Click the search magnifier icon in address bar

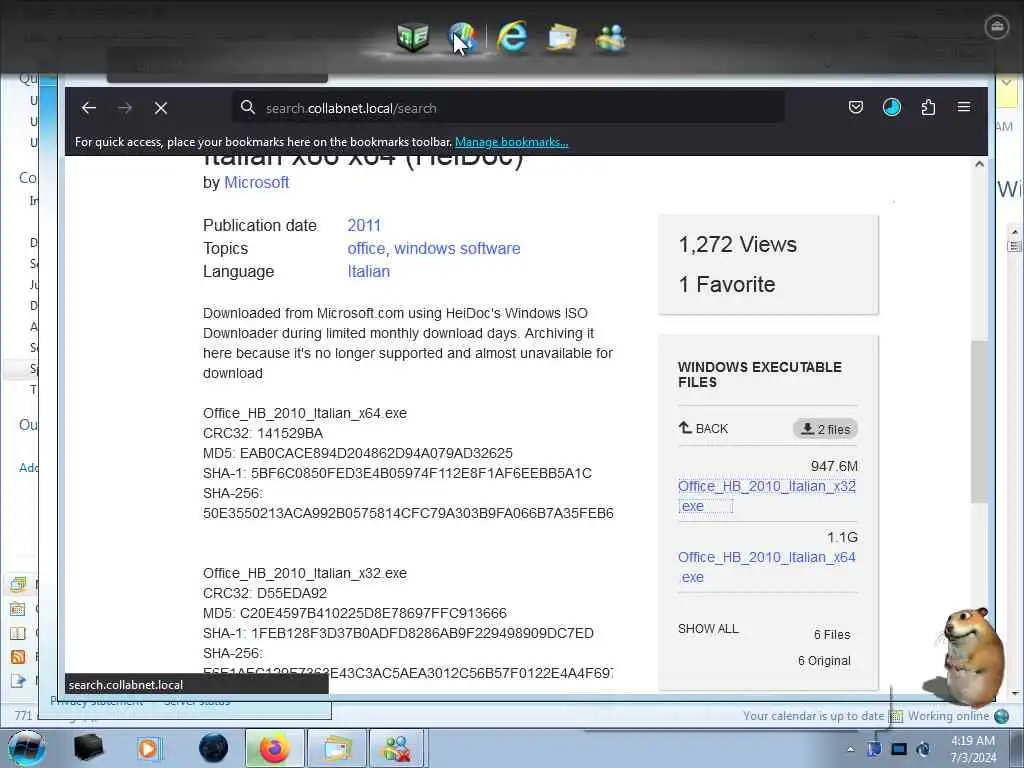pyautogui.click(x=248, y=107)
